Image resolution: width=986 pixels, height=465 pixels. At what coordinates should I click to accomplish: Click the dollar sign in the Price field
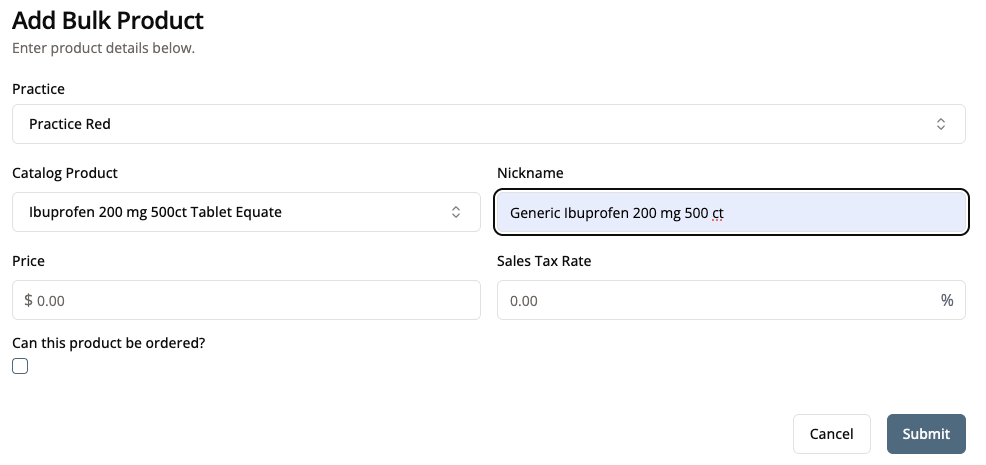coord(29,300)
